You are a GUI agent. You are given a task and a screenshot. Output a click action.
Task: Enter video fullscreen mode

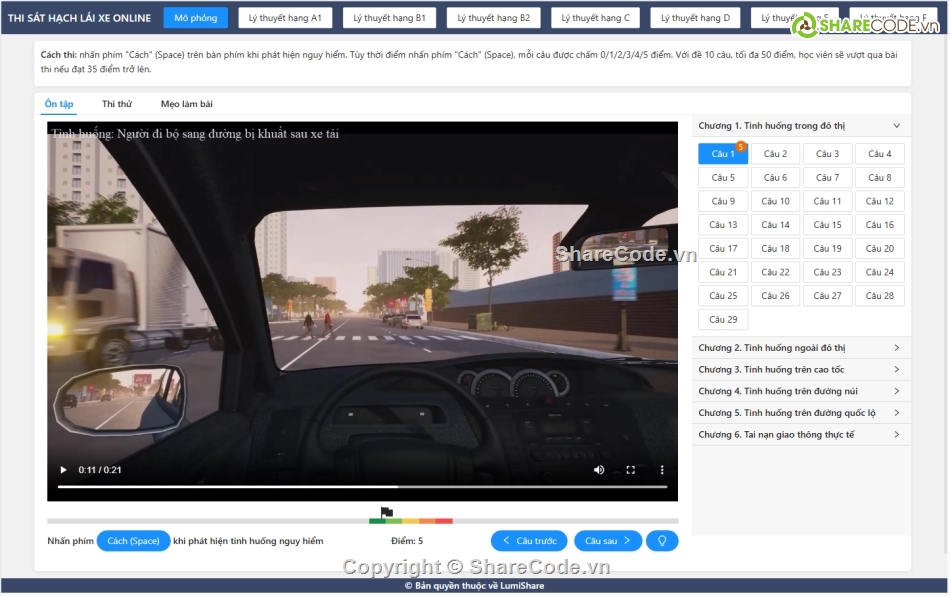click(631, 470)
